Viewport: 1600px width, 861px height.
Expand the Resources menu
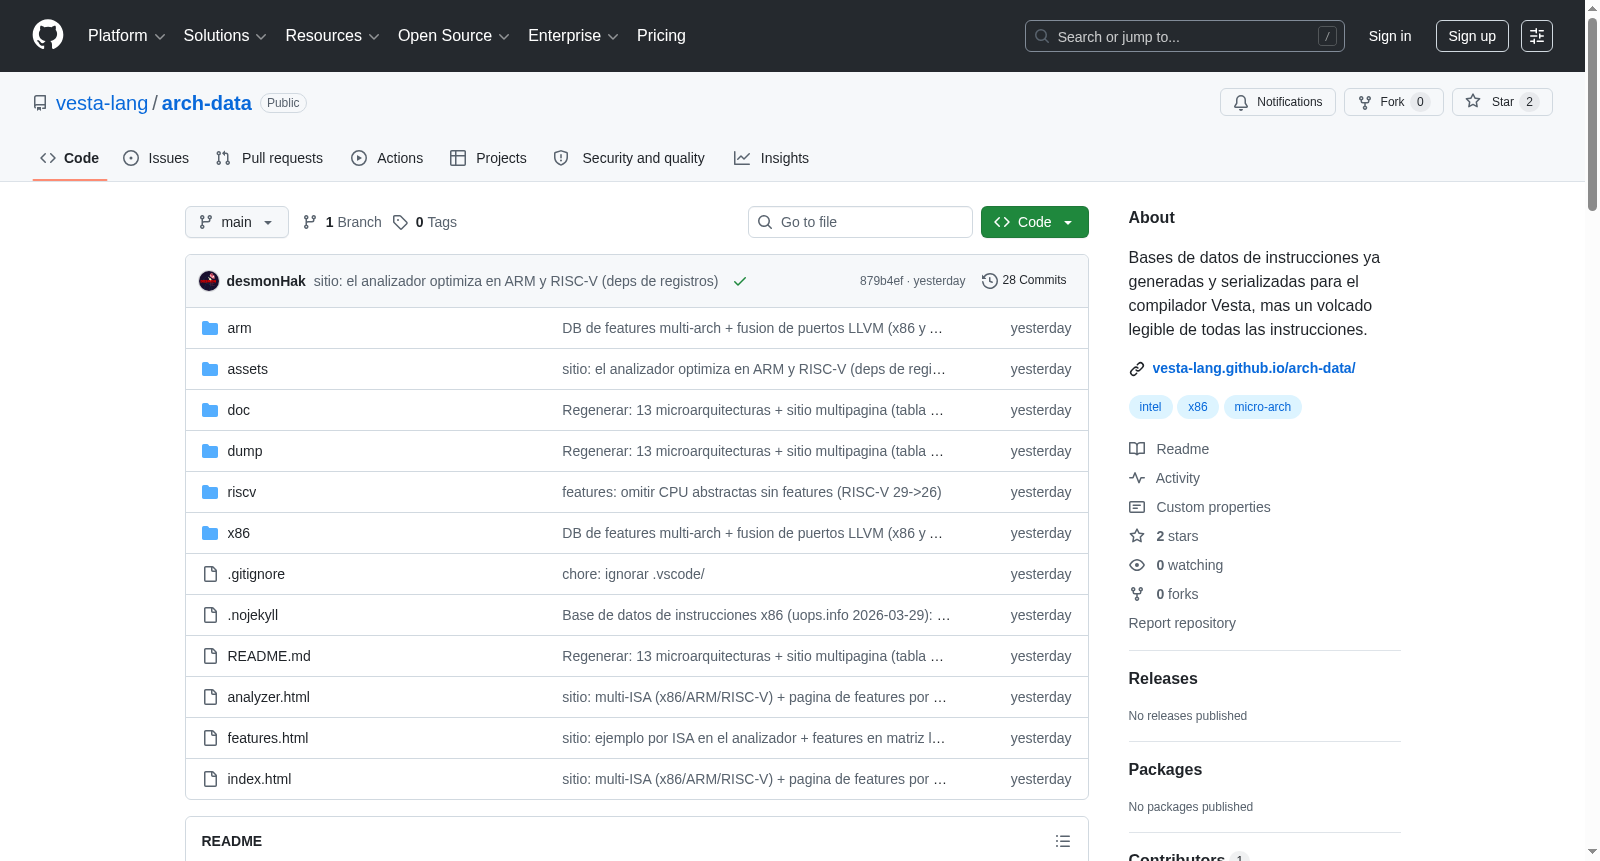click(332, 36)
